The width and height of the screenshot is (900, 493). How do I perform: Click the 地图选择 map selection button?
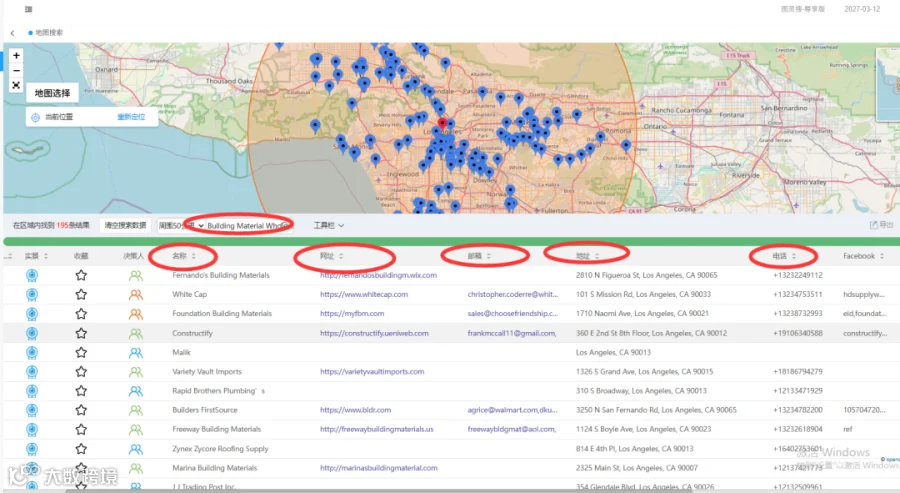(52, 93)
